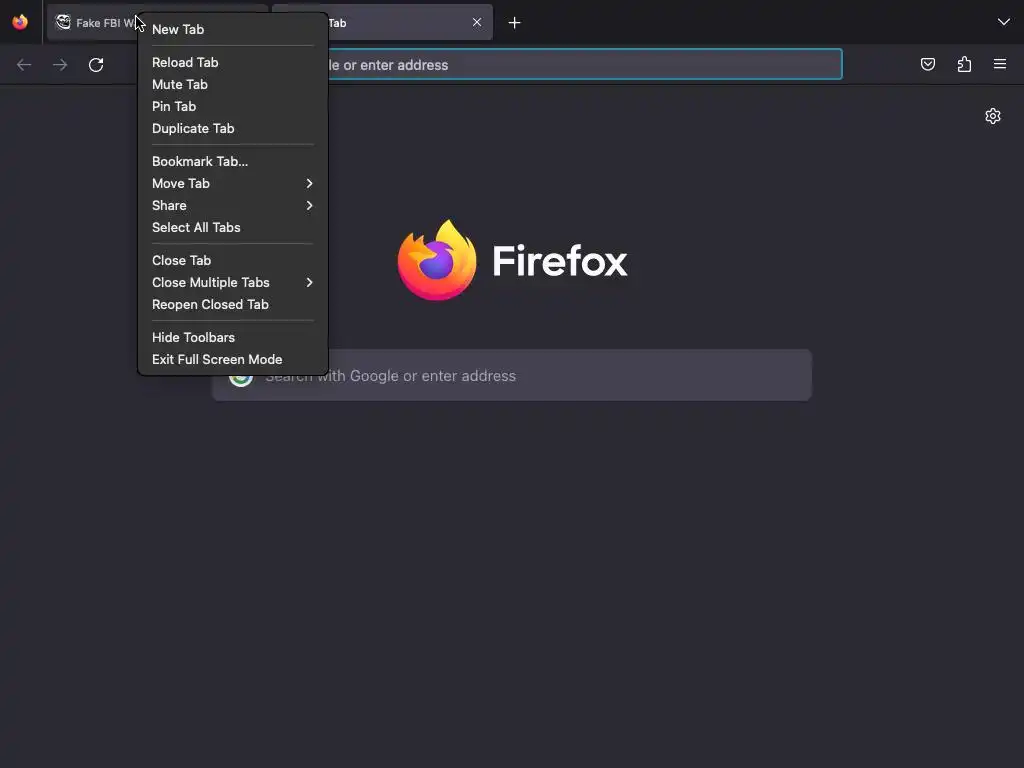Choose Select All Tabs

click(232, 227)
